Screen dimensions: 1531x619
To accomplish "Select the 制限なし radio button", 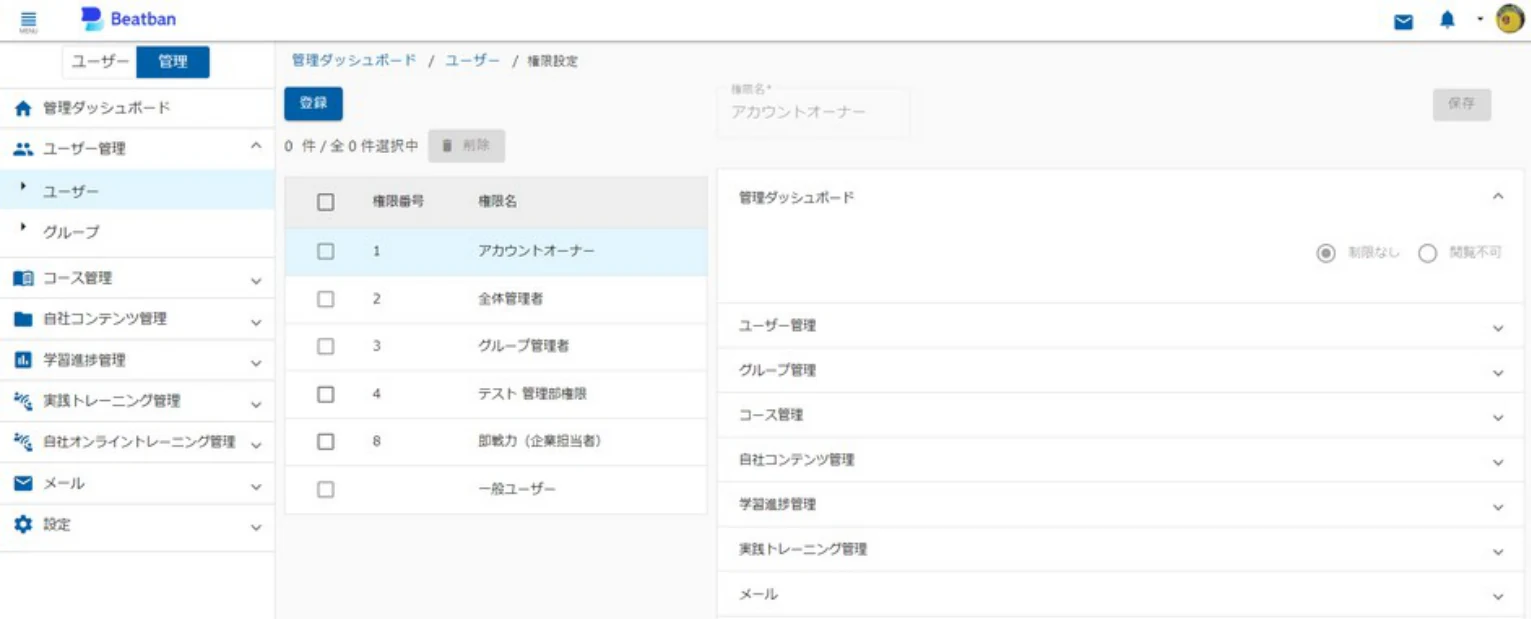I will pyautogui.click(x=1326, y=253).
